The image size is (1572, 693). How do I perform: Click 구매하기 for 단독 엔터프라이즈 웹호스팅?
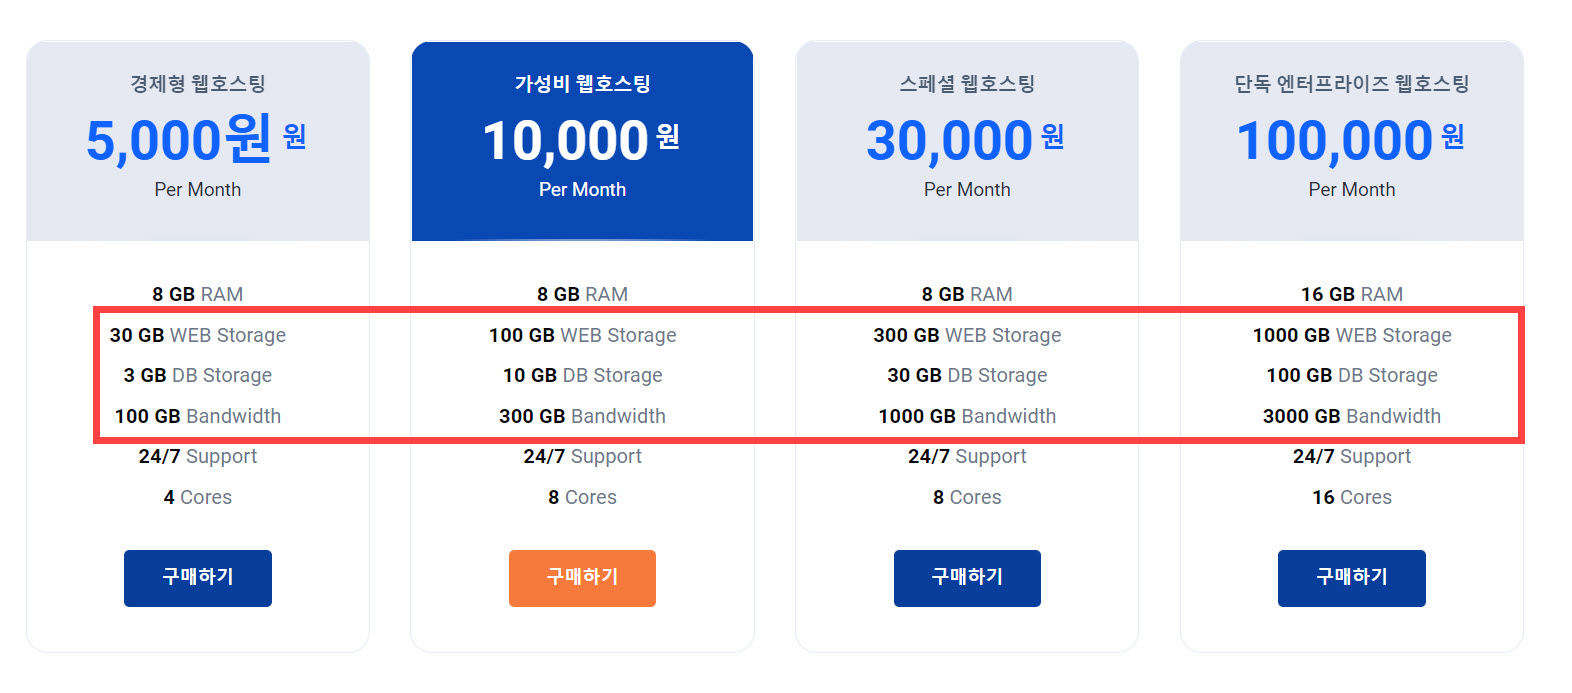click(1351, 578)
